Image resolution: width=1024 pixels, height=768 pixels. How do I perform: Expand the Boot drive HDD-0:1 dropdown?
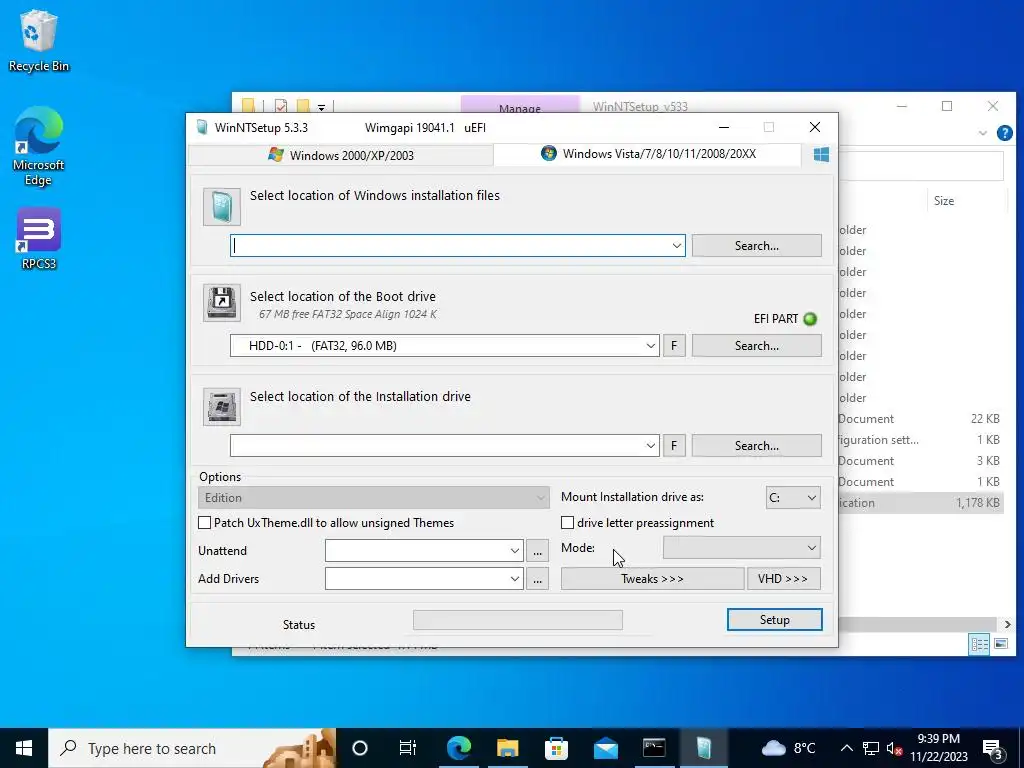[x=650, y=345]
